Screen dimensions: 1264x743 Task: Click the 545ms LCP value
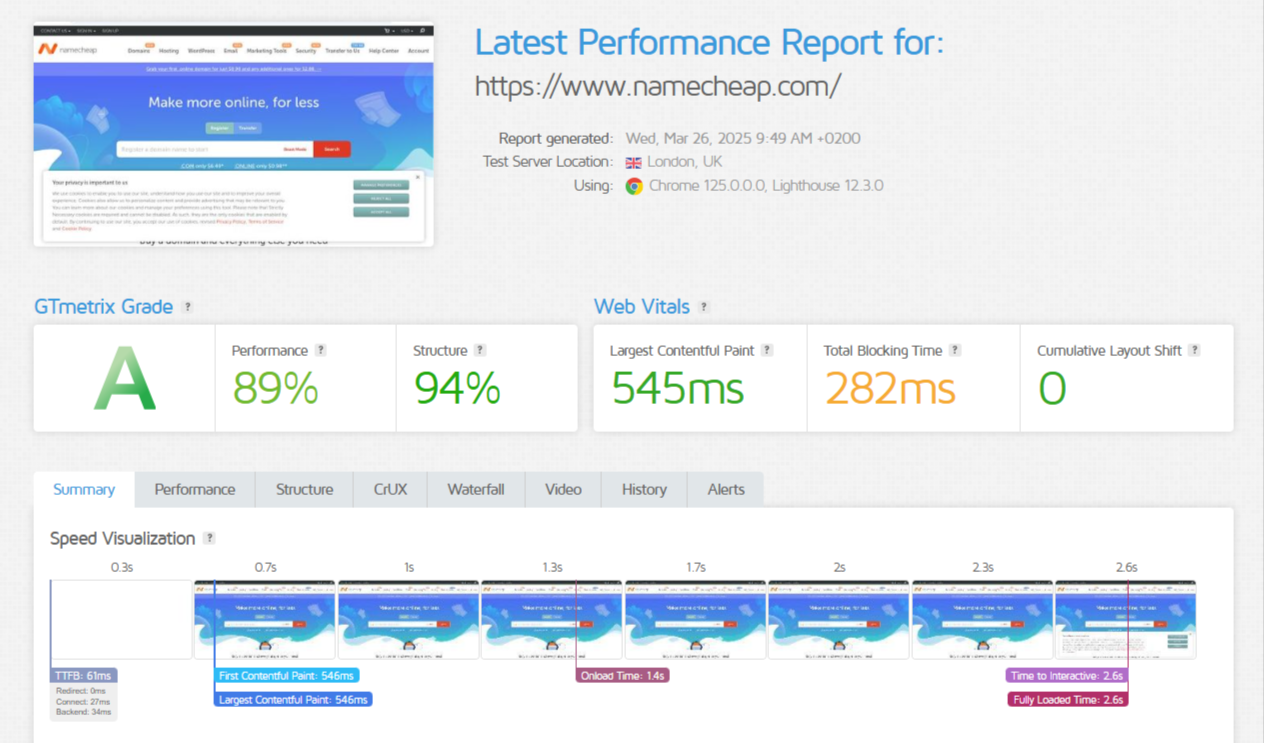(677, 388)
